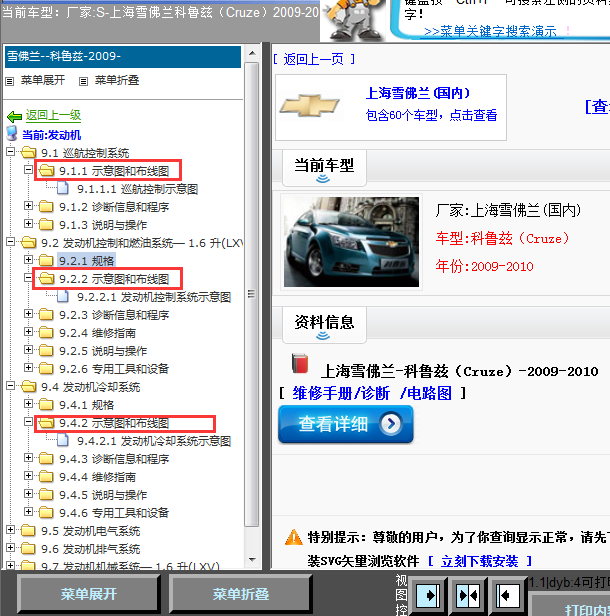Click the 返回上一页 link
The width and height of the screenshot is (610, 616).
pos(313,59)
